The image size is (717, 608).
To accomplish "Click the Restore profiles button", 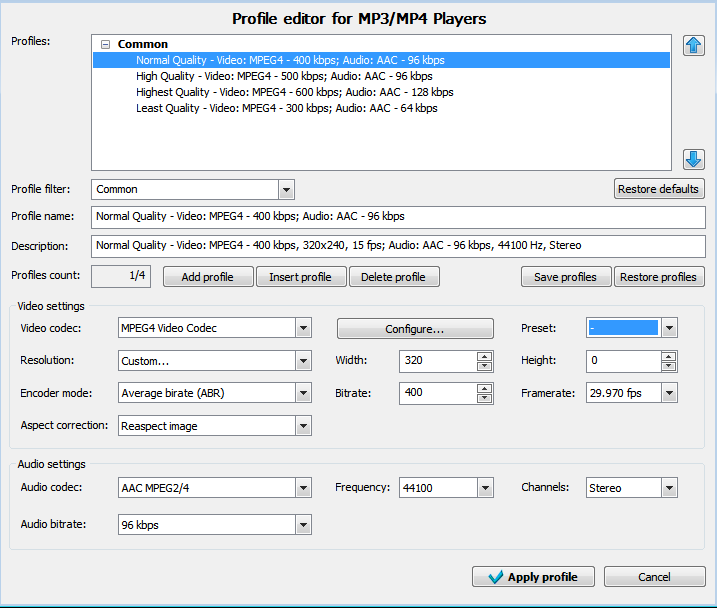I will [x=659, y=277].
